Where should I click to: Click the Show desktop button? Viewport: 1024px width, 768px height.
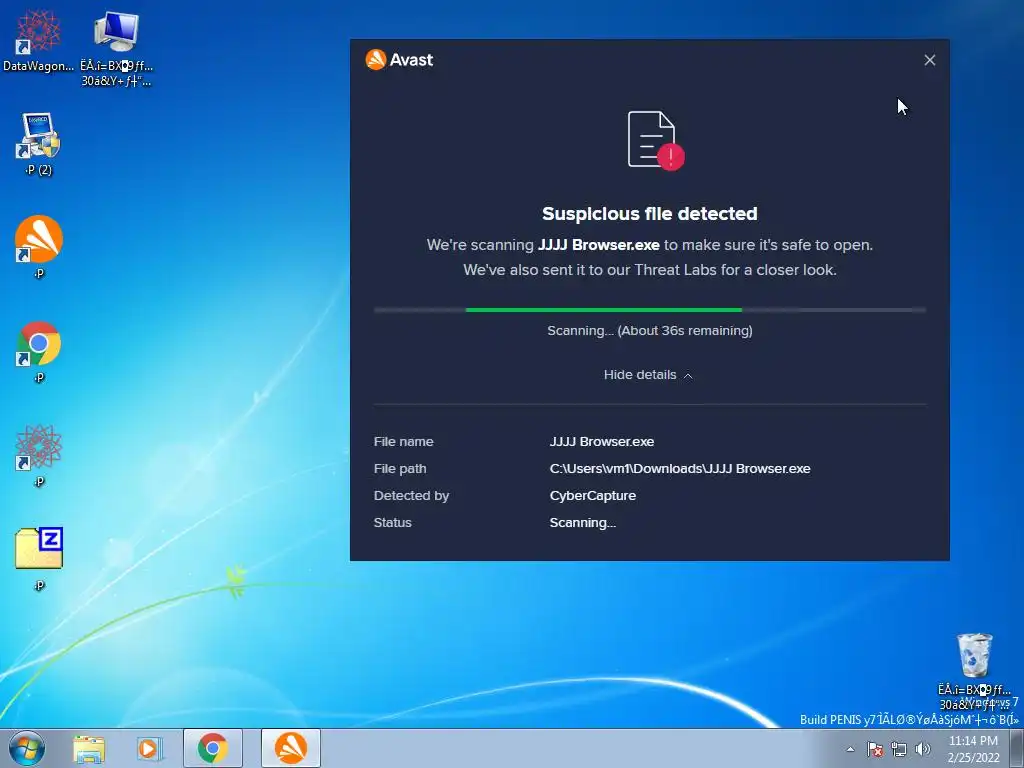[x=1017, y=748]
